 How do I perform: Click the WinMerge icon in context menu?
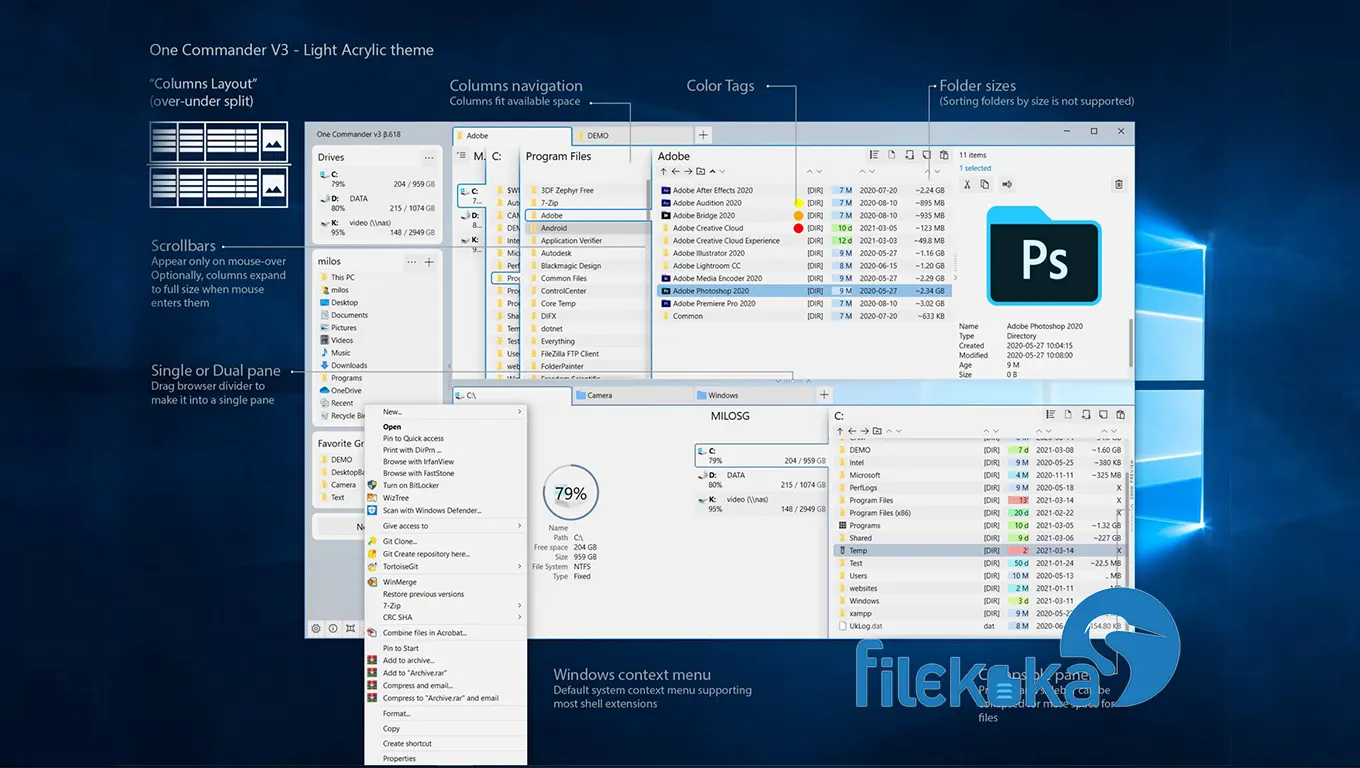click(x=373, y=582)
